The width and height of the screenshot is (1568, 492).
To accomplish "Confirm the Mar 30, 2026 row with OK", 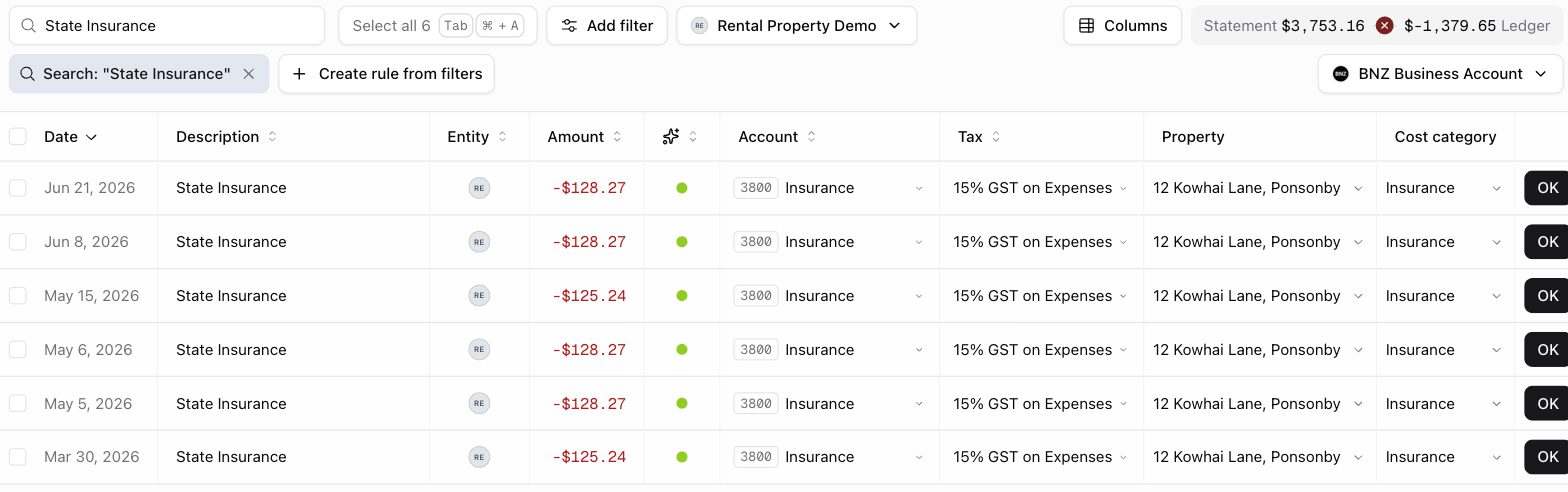I will point(1547,457).
